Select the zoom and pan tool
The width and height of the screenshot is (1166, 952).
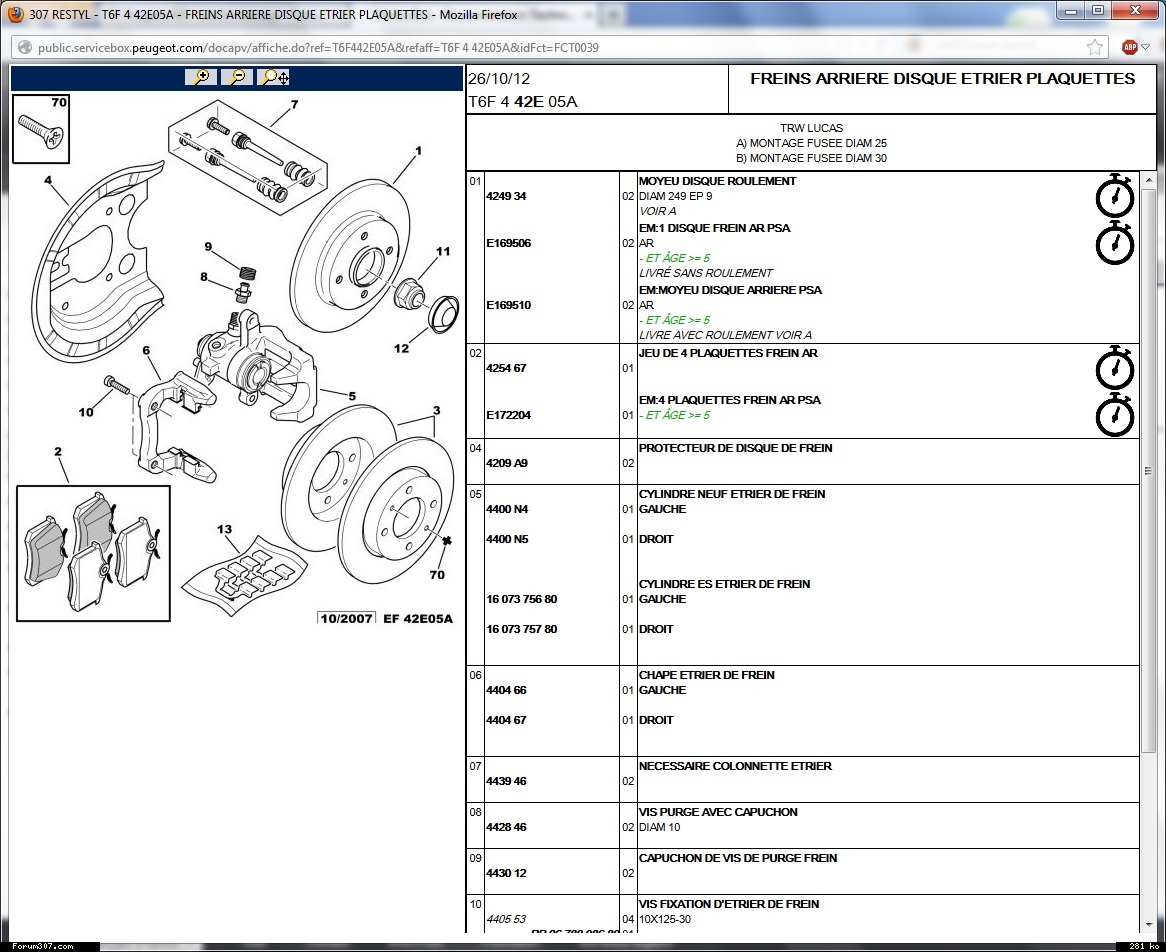pos(273,77)
